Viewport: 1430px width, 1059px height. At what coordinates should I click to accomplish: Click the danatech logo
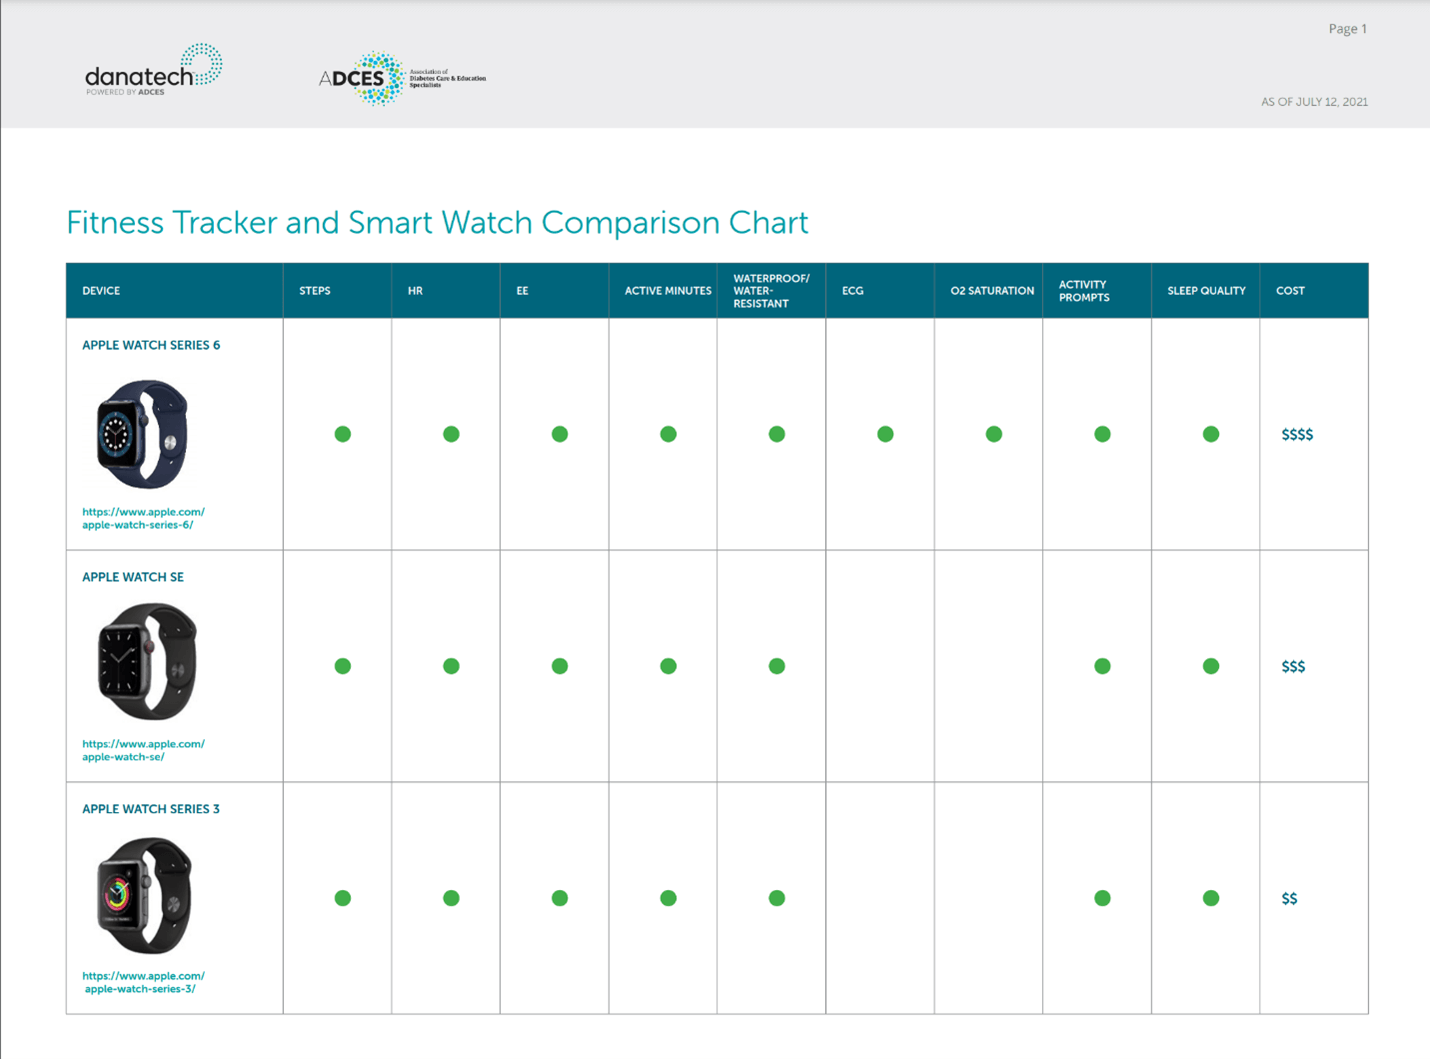point(154,70)
